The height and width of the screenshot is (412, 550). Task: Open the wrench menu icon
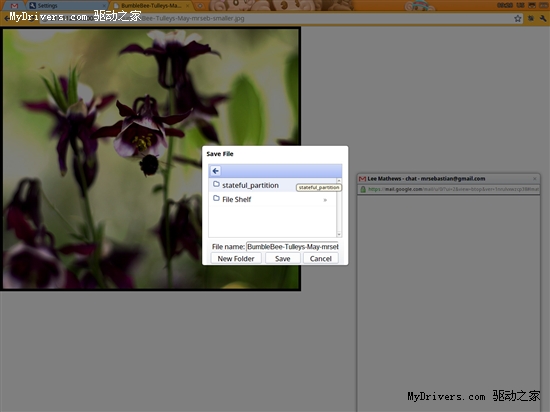(543, 18)
